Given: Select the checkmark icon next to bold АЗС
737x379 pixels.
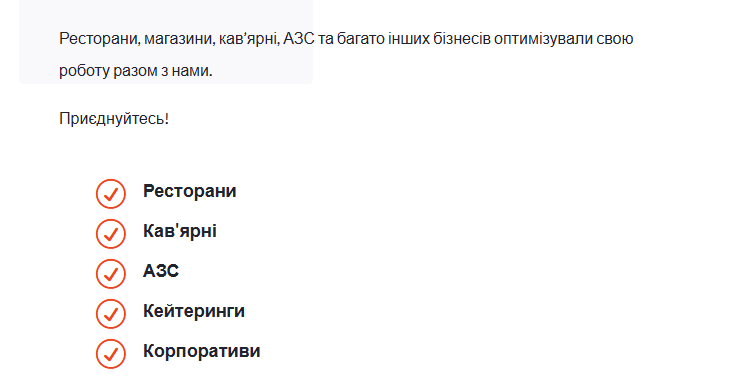Looking at the screenshot, I should point(111,273).
